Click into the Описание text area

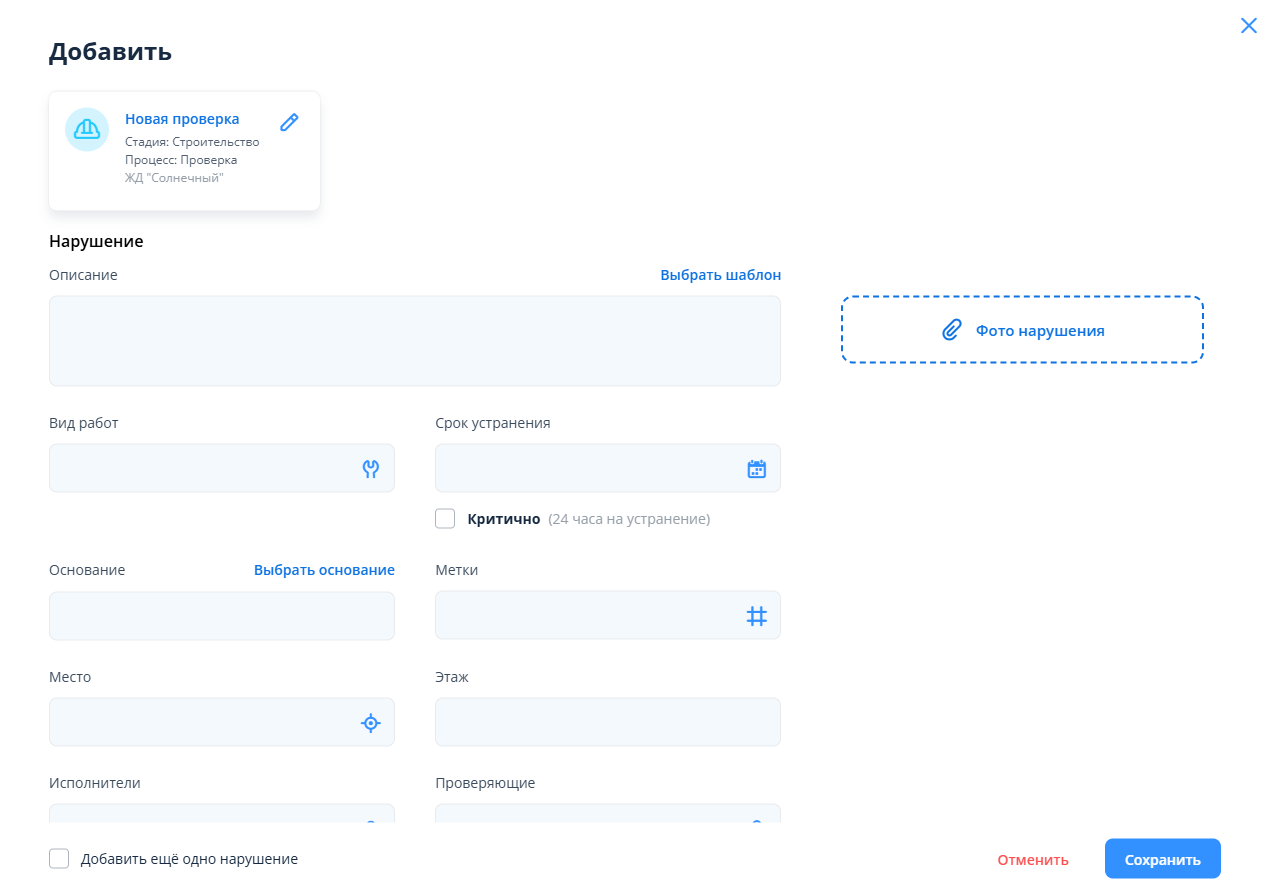pyautogui.click(x=414, y=341)
